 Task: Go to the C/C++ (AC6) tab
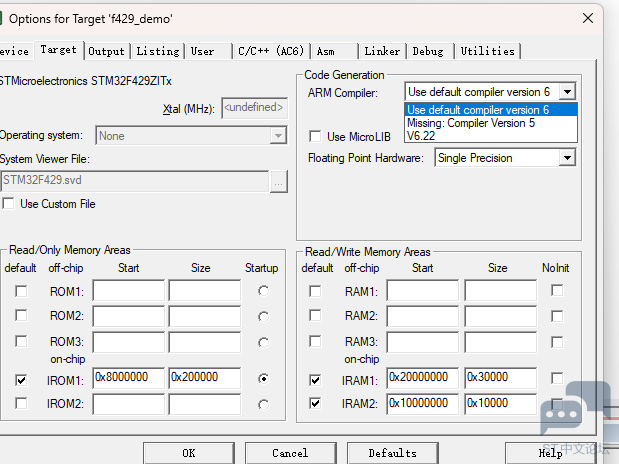(271, 51)
